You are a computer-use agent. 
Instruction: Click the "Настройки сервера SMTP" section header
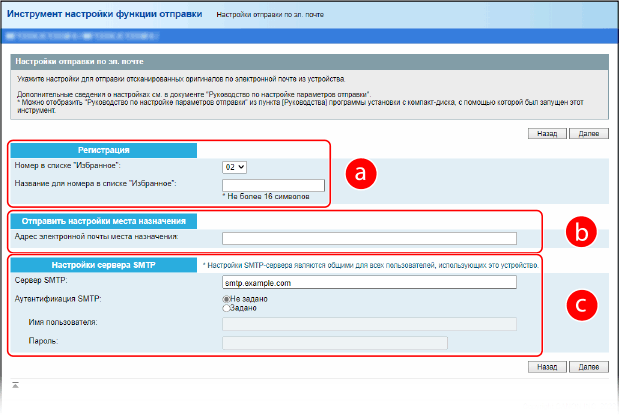coord(103,265)
